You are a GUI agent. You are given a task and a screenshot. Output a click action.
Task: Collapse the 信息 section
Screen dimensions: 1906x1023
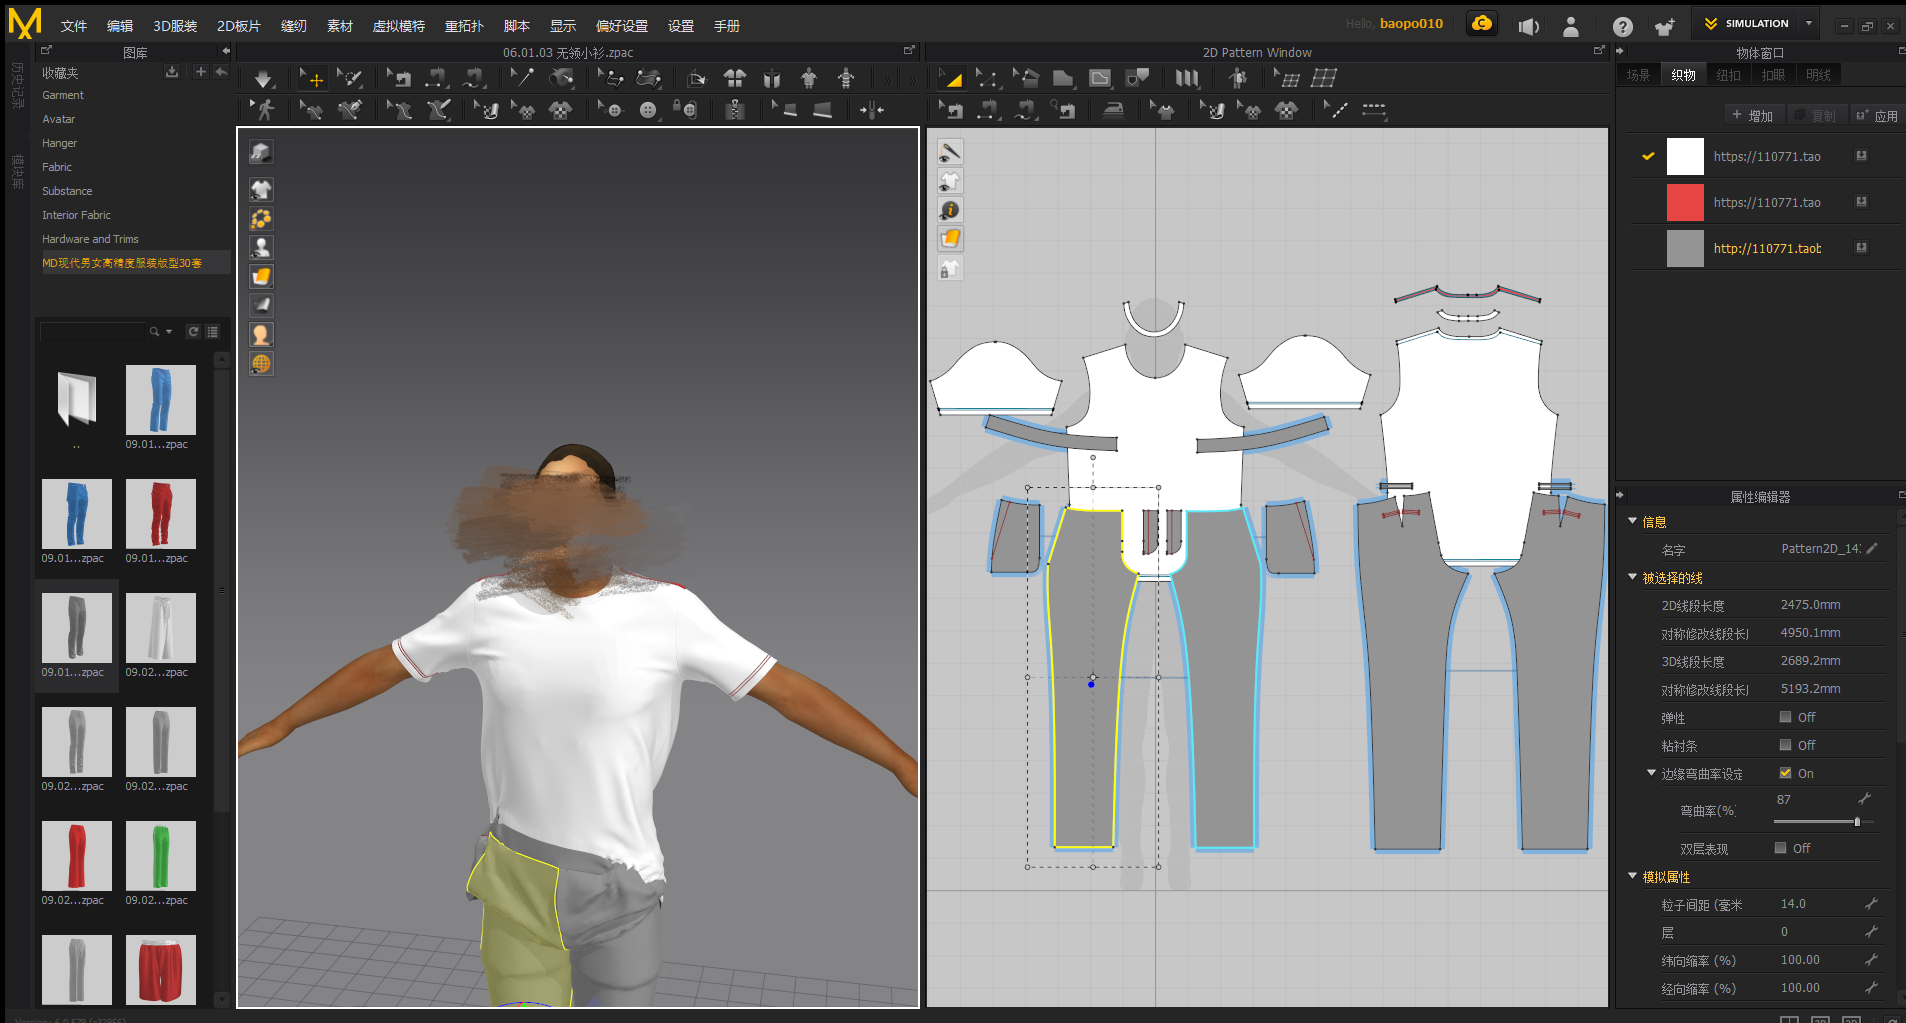(x=1633, y=521)
